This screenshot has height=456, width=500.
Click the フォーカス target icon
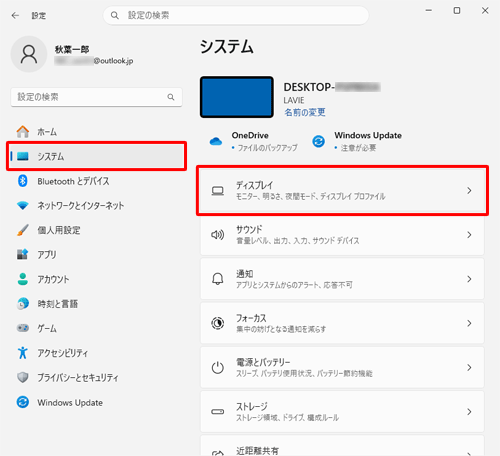[218, 323]
